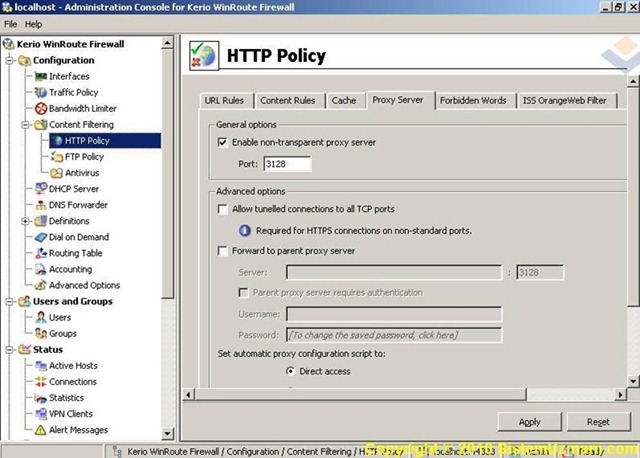This screenshot has width=640, height=458.
Task: Click tree panel scroll up arrow
Action: pos(167,43)
